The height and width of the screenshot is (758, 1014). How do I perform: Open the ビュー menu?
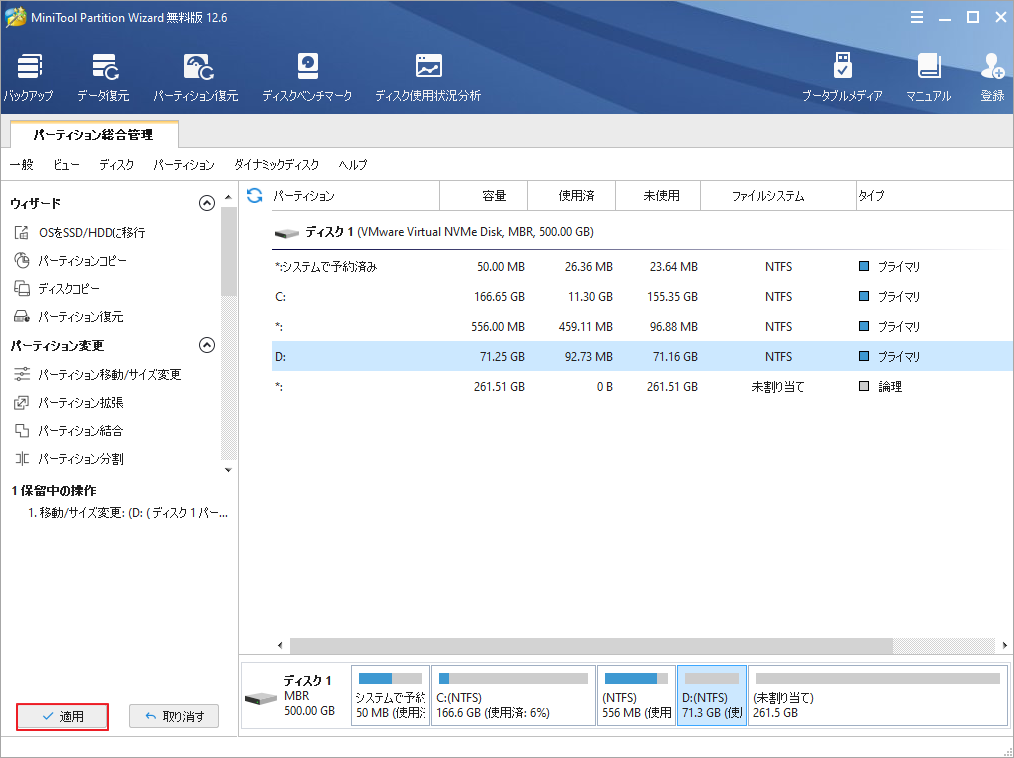[66, 164]
